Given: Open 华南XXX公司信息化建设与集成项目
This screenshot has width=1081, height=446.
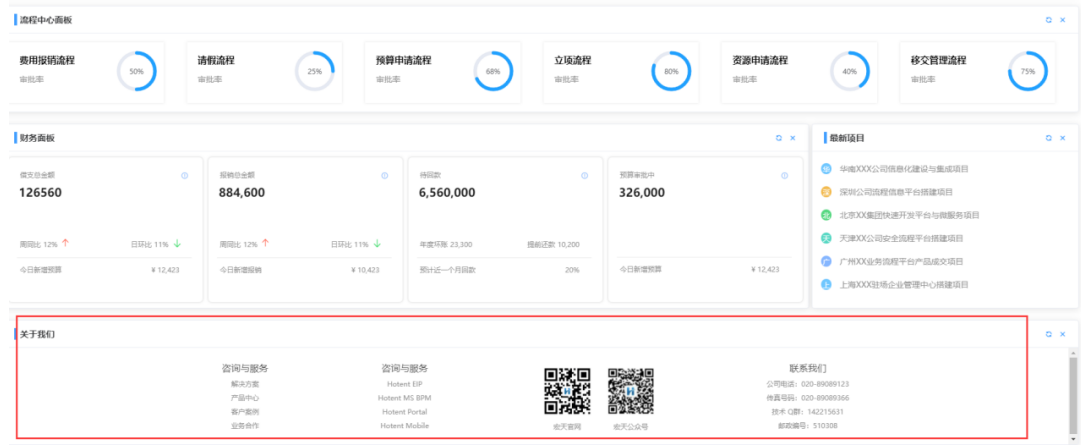Looking at the screenshot, I should coord(904,168).
